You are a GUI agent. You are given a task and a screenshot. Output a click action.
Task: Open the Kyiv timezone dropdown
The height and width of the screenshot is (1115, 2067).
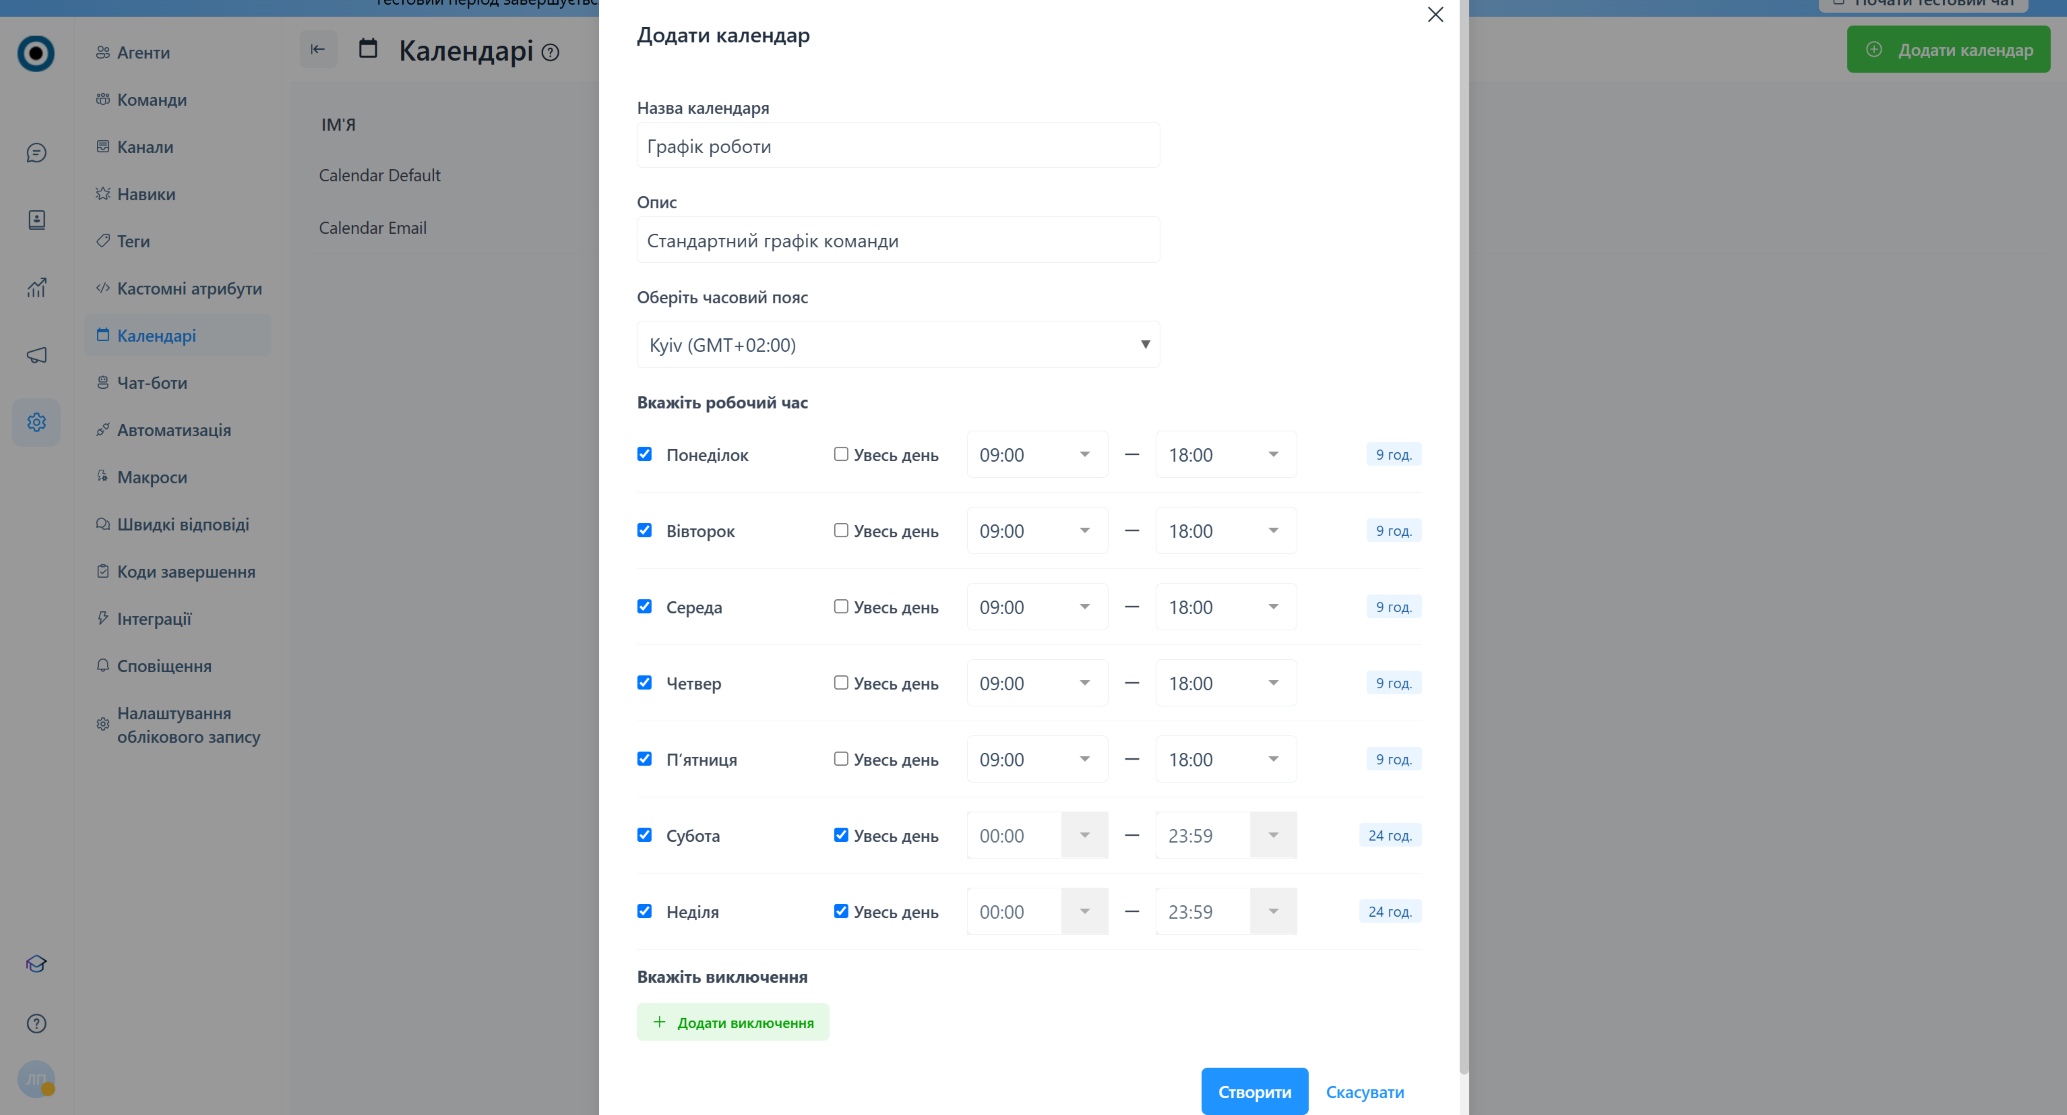click(898, 345)
